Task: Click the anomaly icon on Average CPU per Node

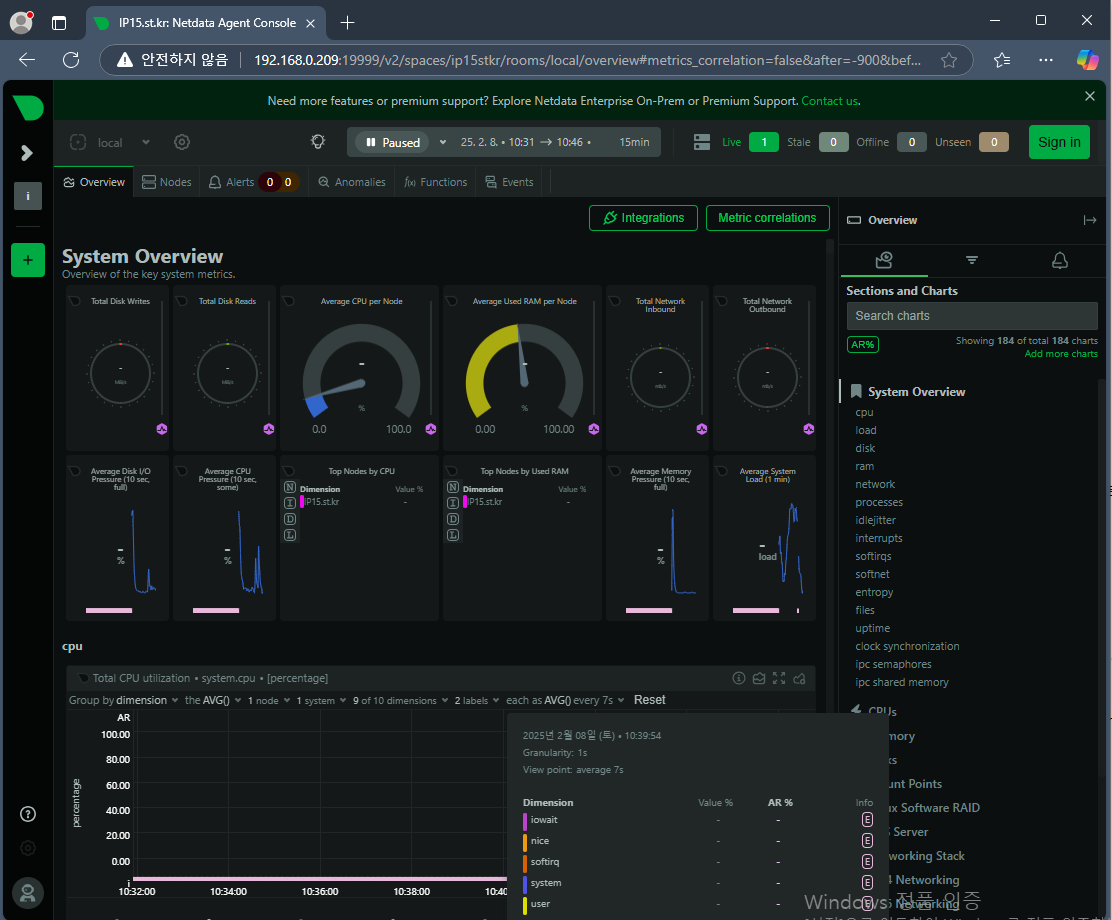Action: (430, 429)
